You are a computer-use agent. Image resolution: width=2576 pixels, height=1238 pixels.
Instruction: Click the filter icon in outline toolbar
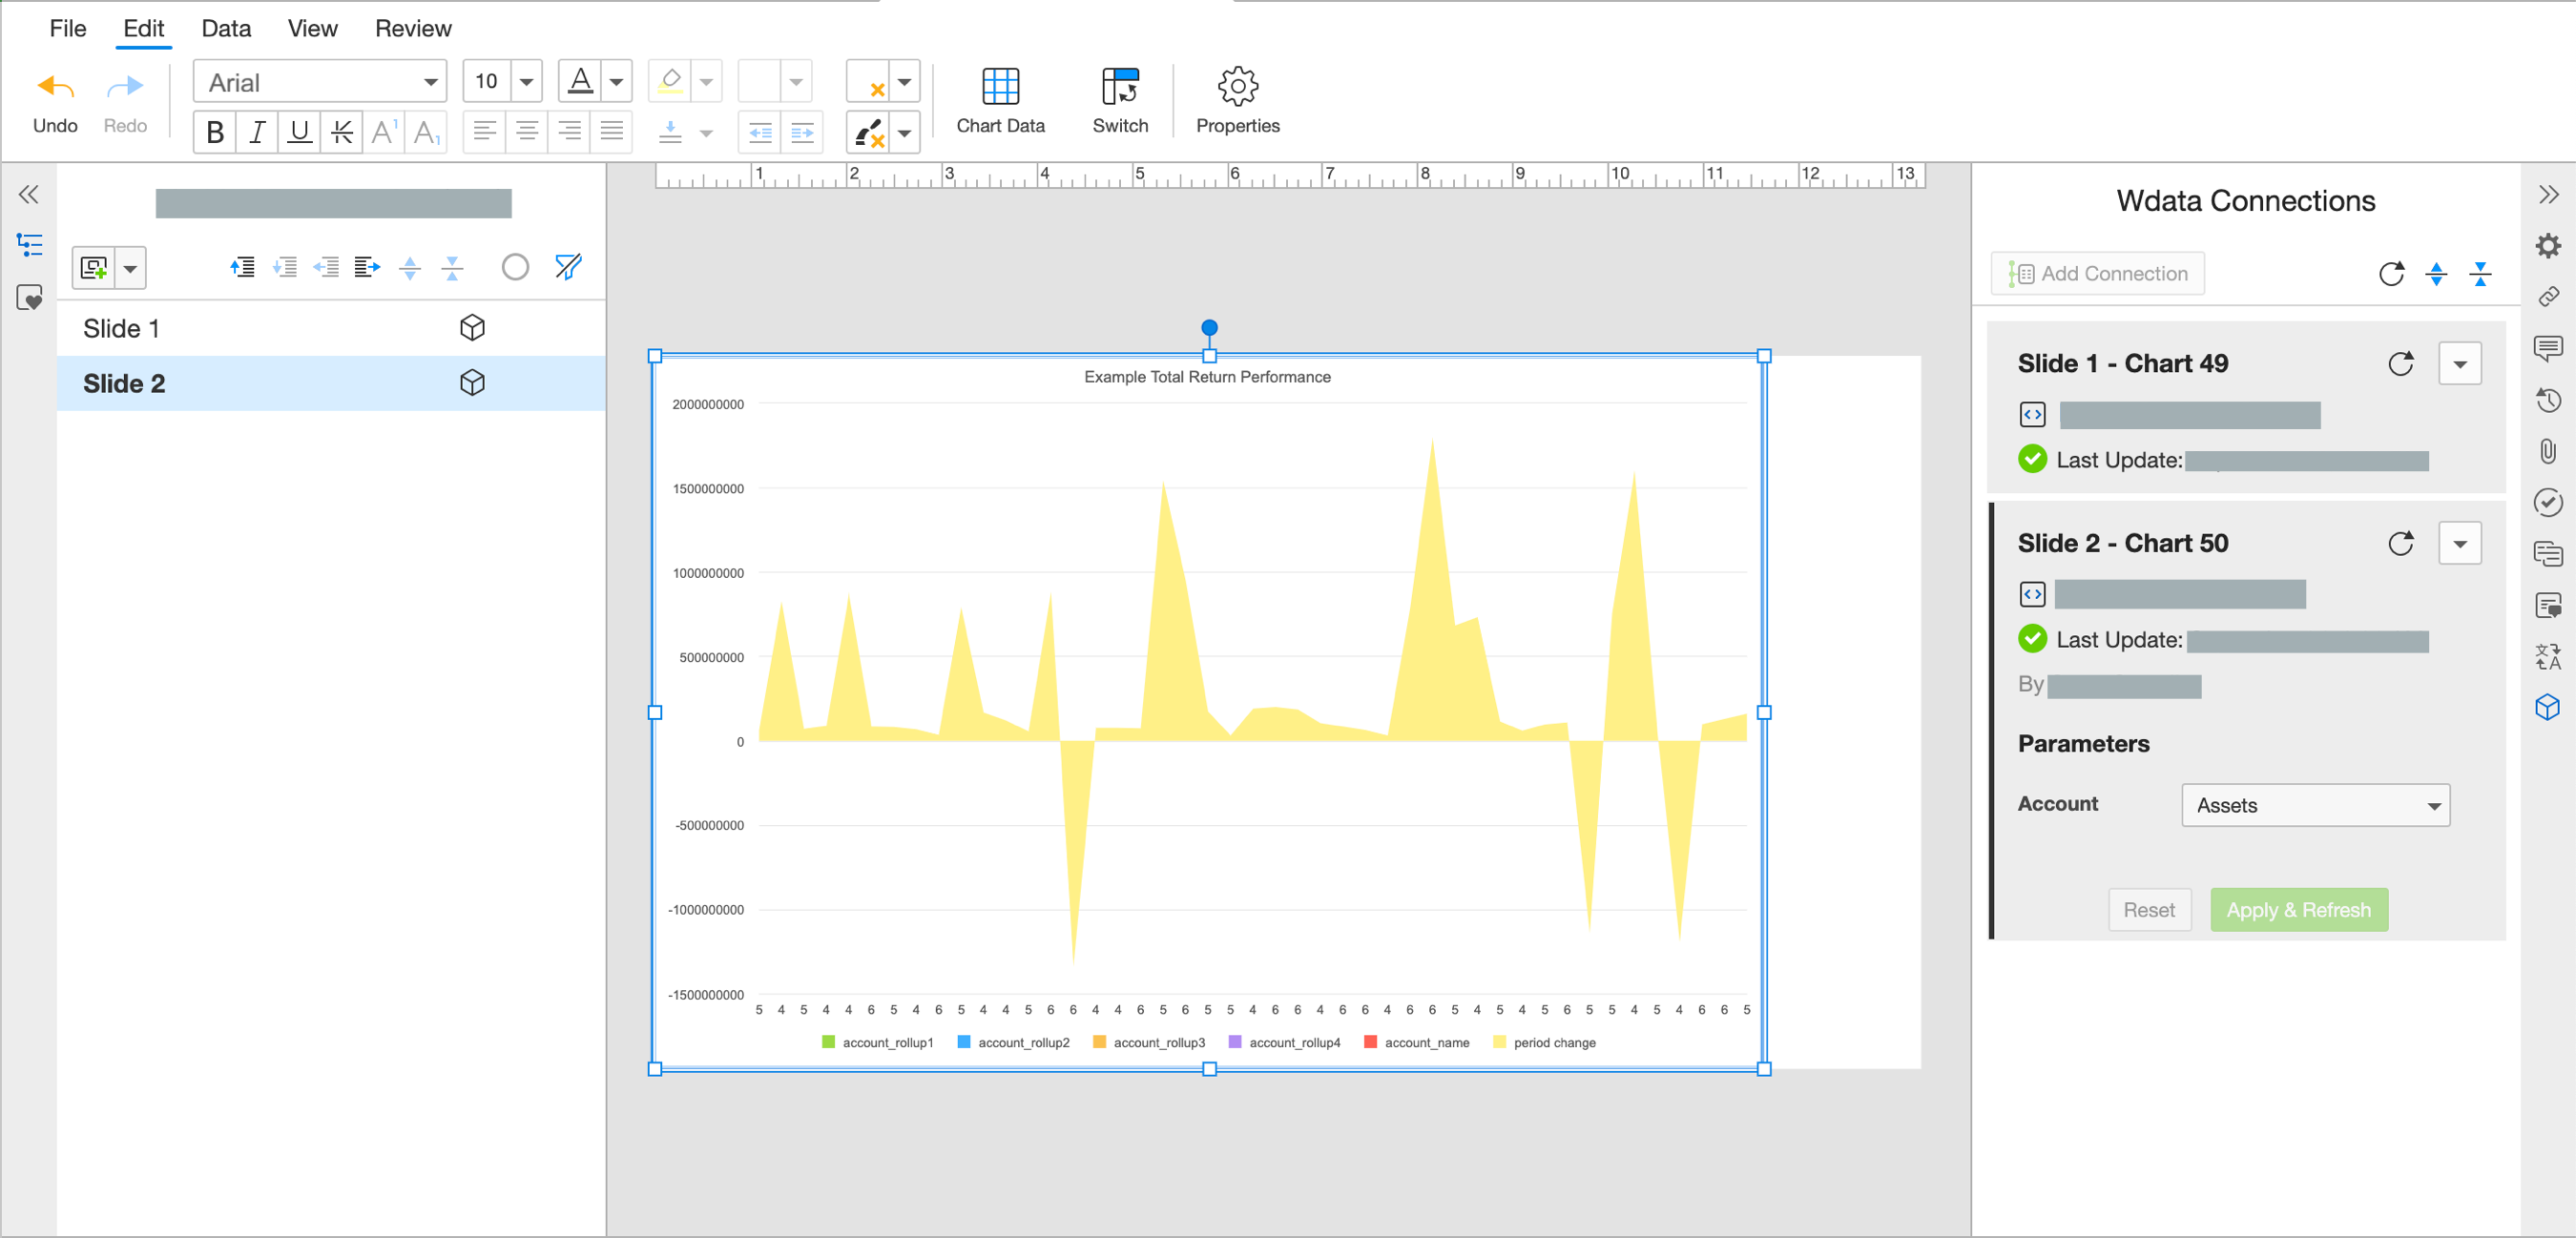(568, 267)
